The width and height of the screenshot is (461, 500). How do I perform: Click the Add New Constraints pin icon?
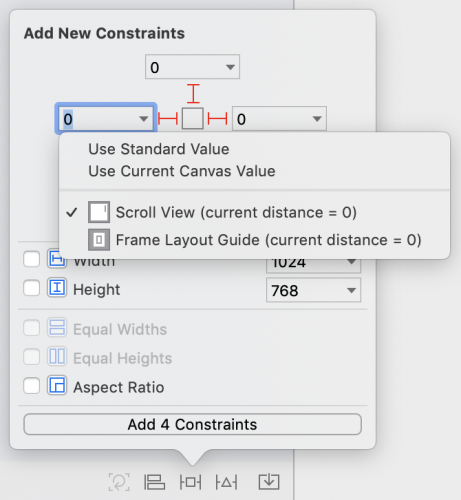190,482
